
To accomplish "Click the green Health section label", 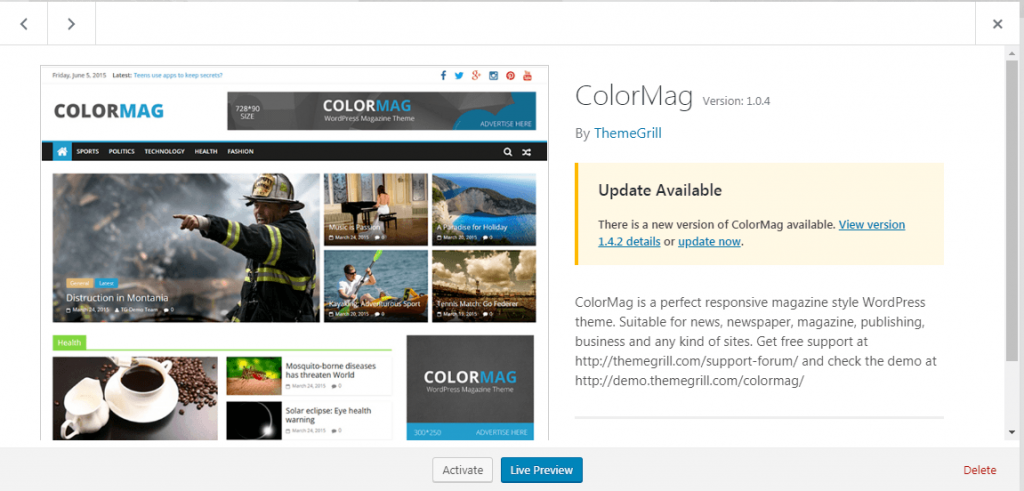I will 69,343.
